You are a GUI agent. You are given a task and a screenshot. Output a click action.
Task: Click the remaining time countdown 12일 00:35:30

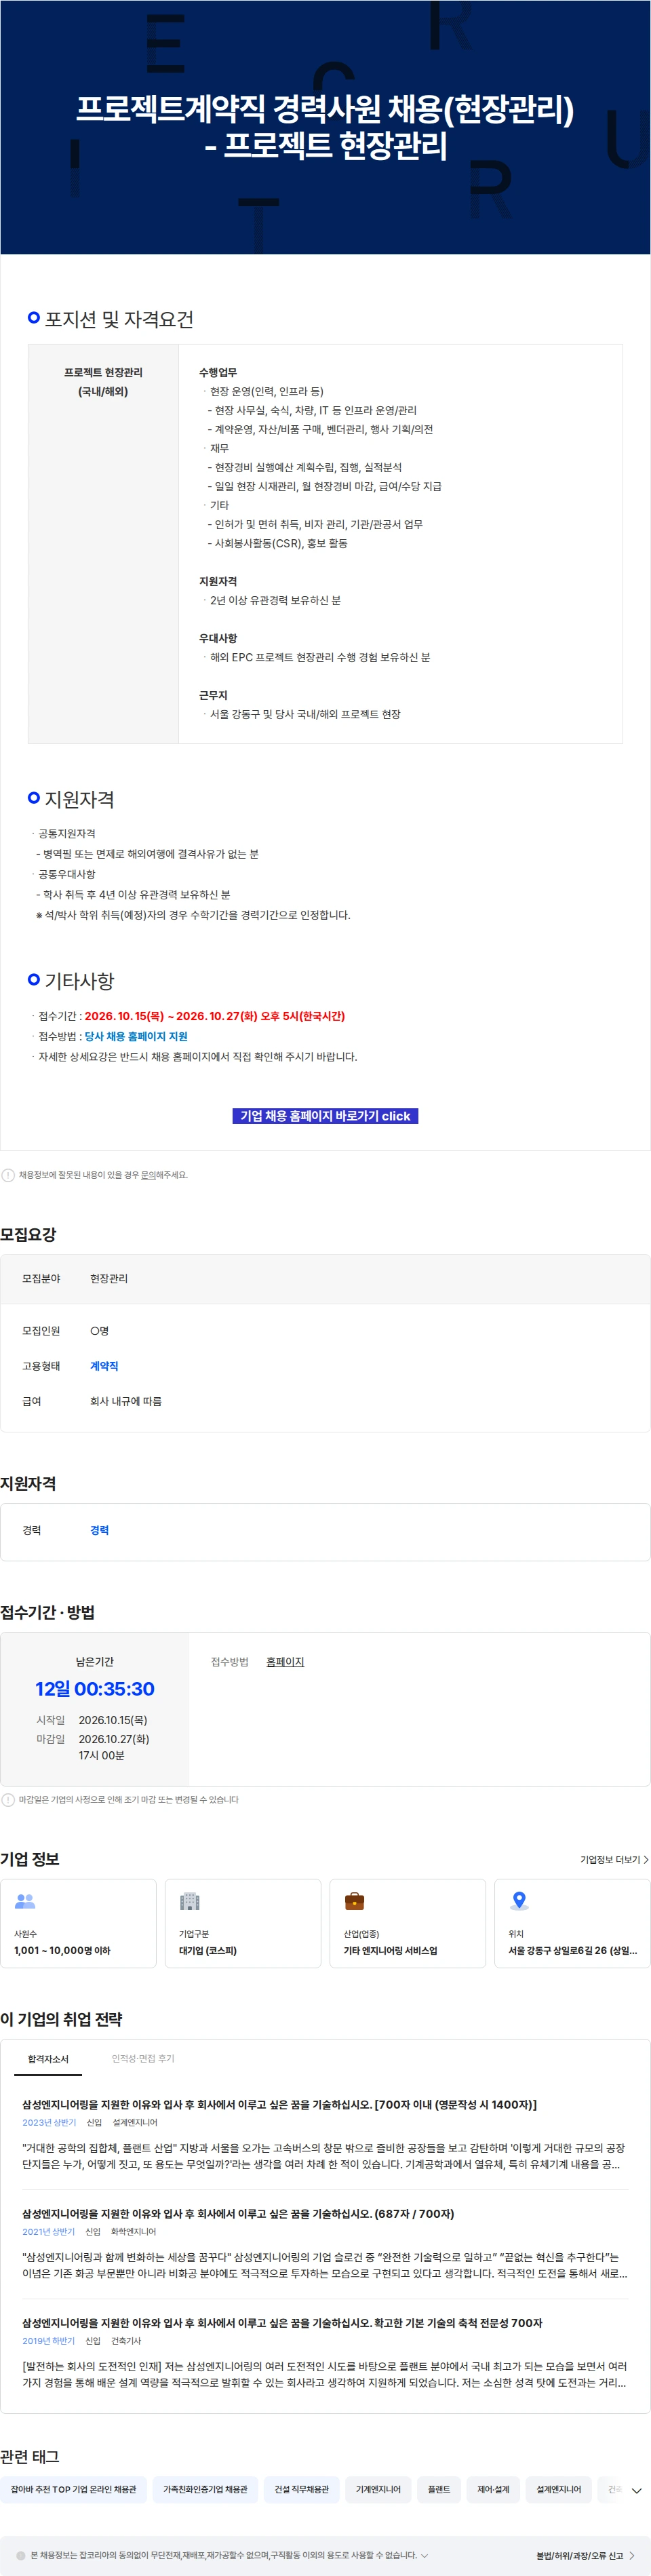95,1689
